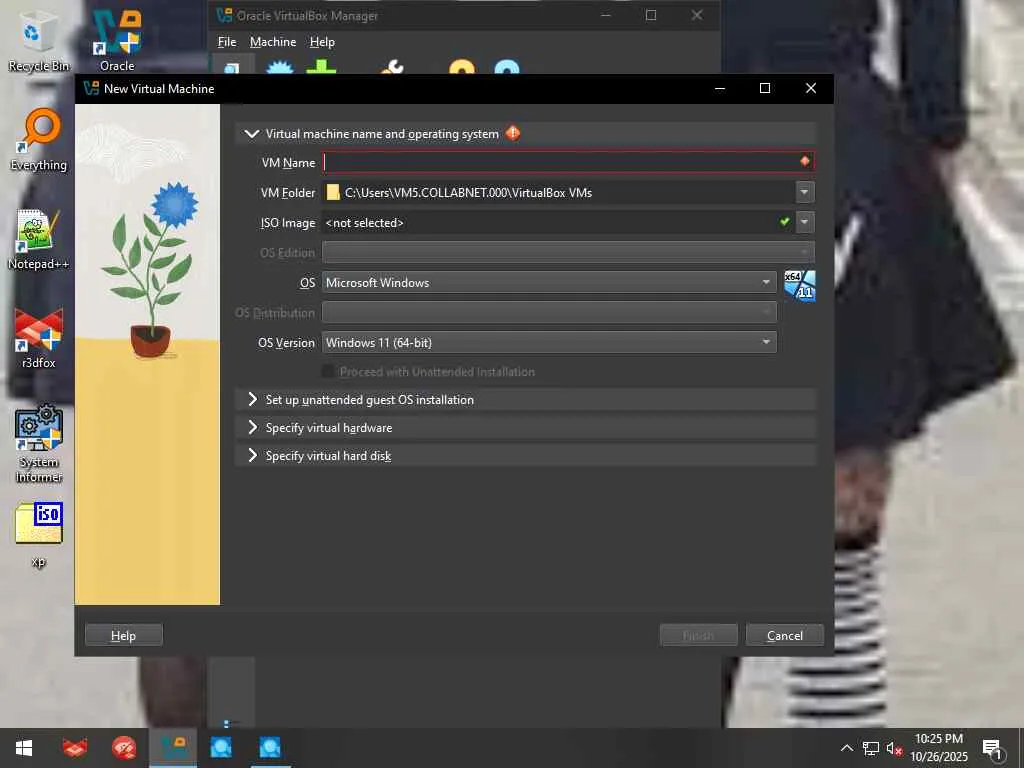1024x768 pixels.
Task: Click the muted volume tray icon
Action: 894,748
